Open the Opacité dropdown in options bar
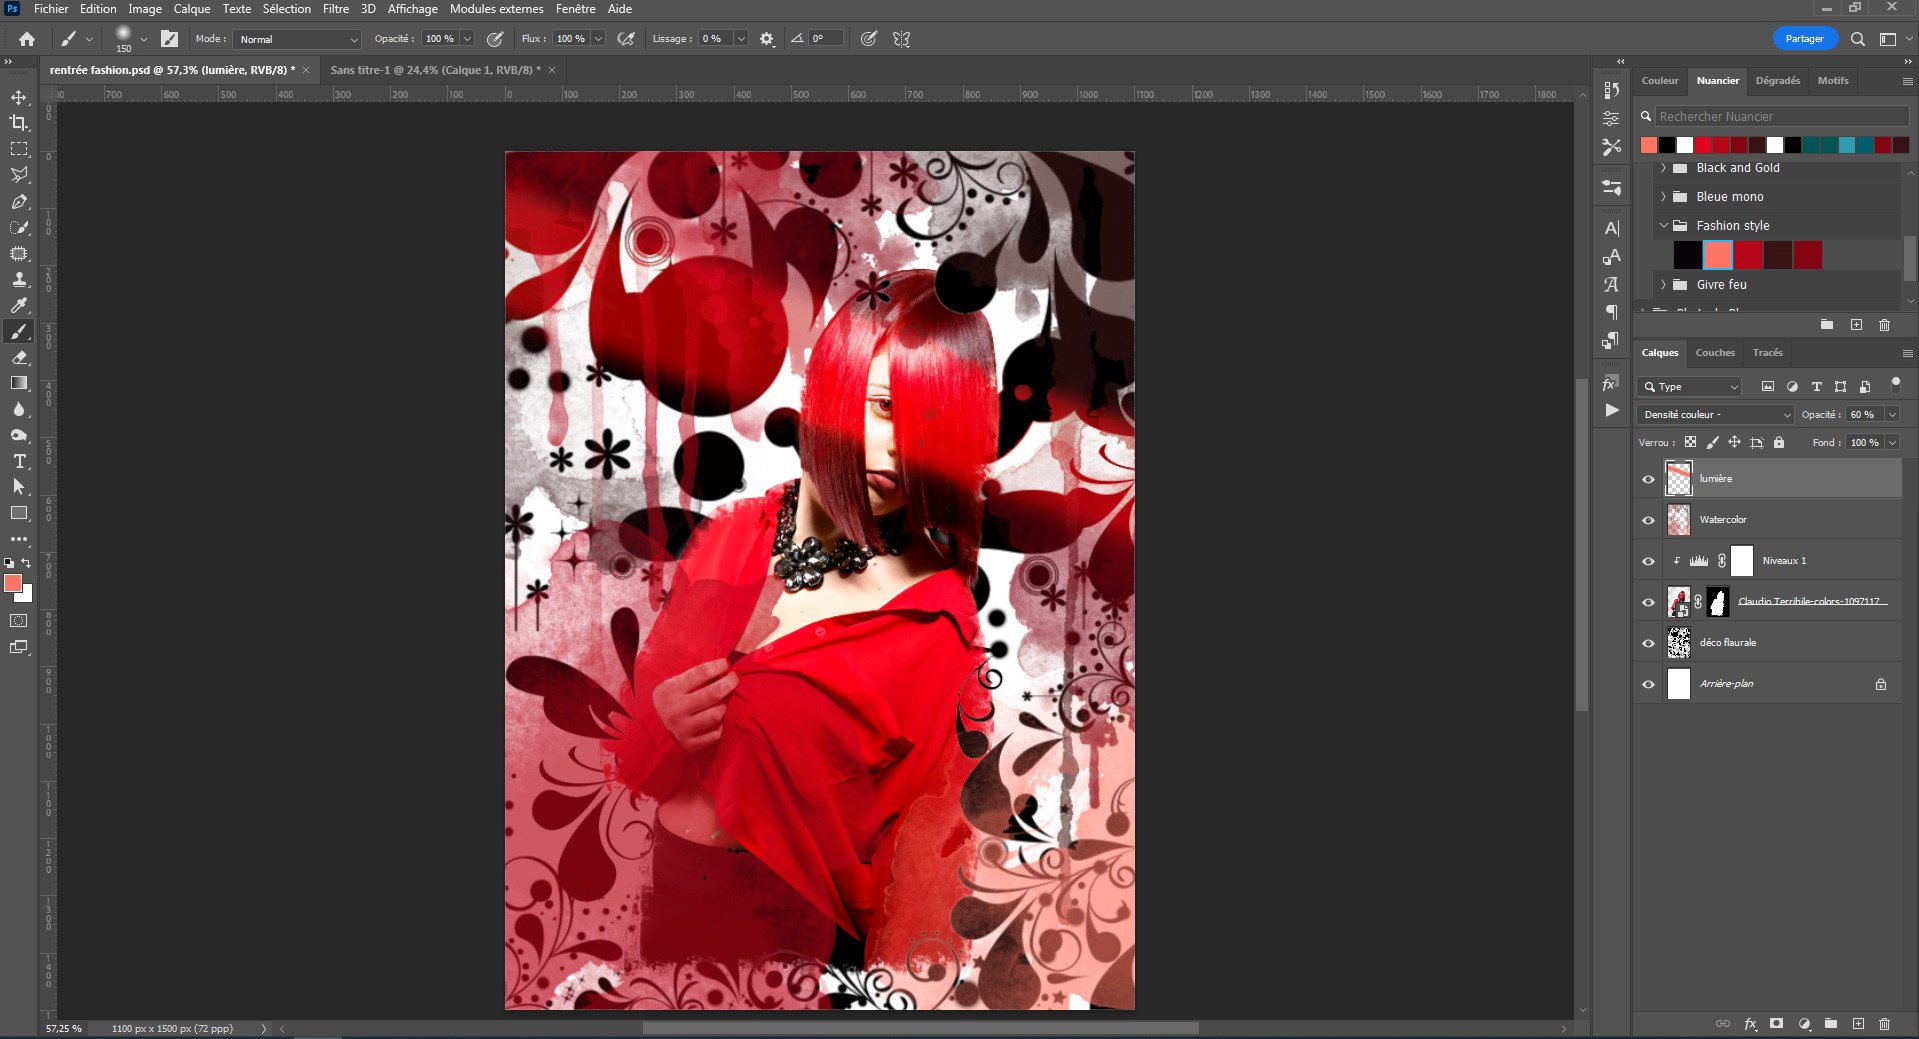The width and height of the screenshot is (1919, 1039). (467, 39)
